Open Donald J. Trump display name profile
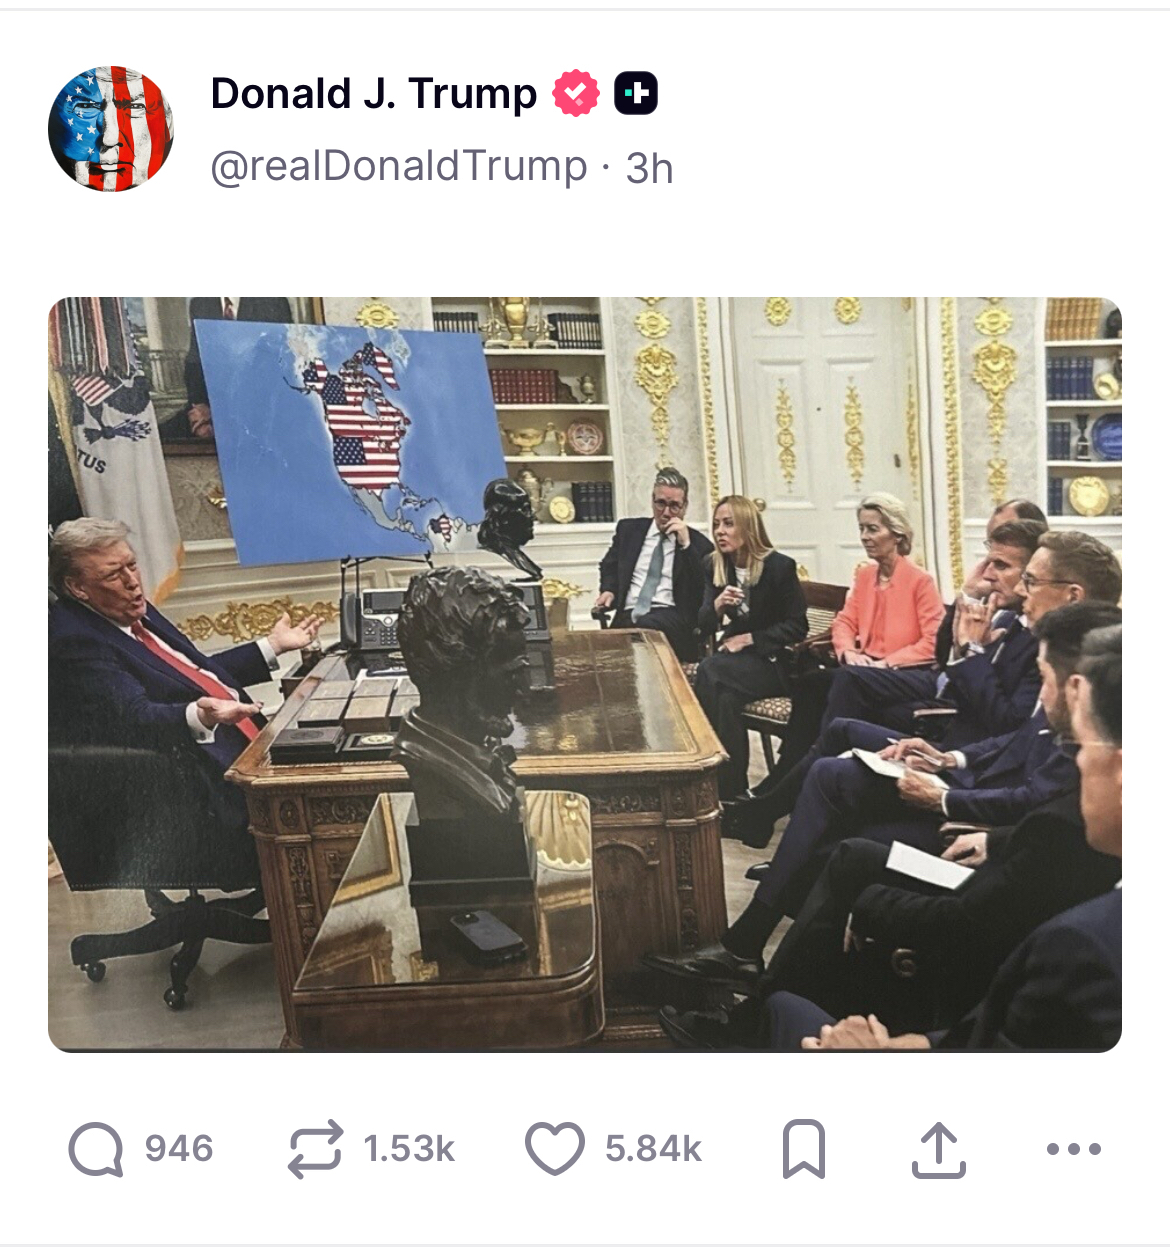 [x=374, y=94]
